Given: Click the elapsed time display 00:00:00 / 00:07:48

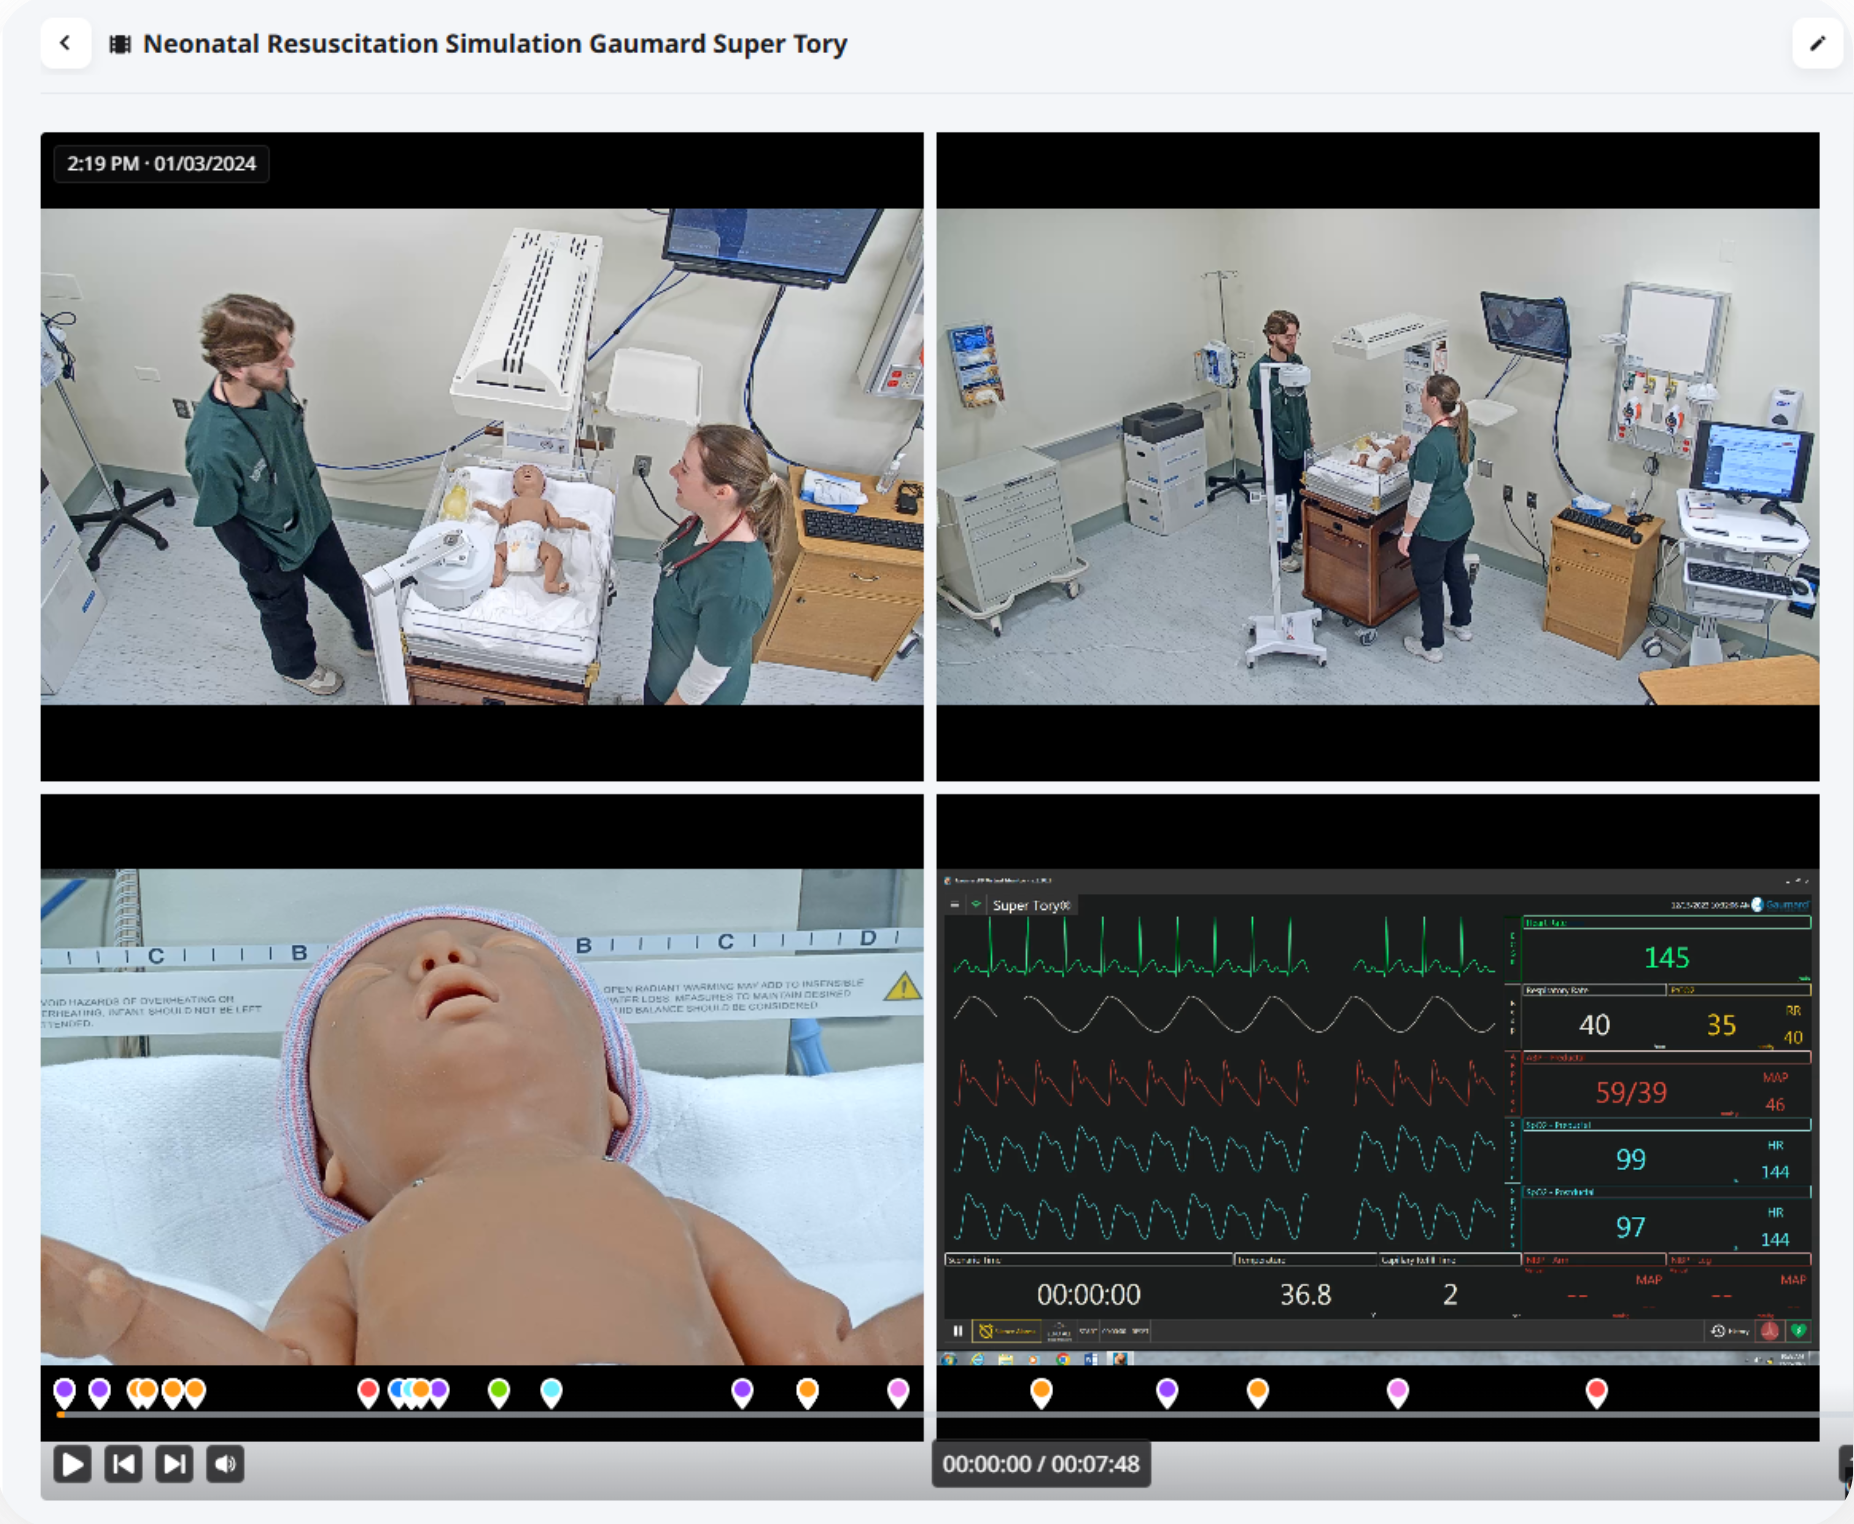Looking at the screenshot, I should click(1041, 1463).
